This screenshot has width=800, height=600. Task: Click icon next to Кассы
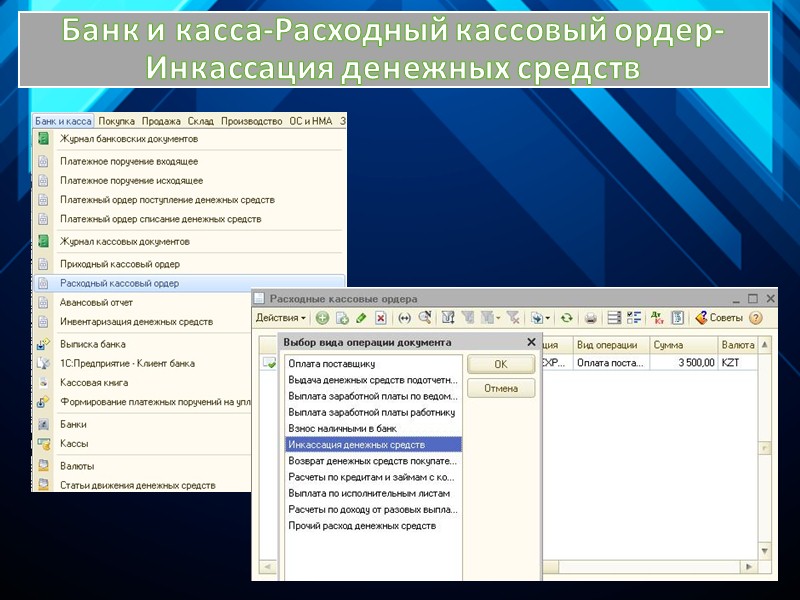43,443
